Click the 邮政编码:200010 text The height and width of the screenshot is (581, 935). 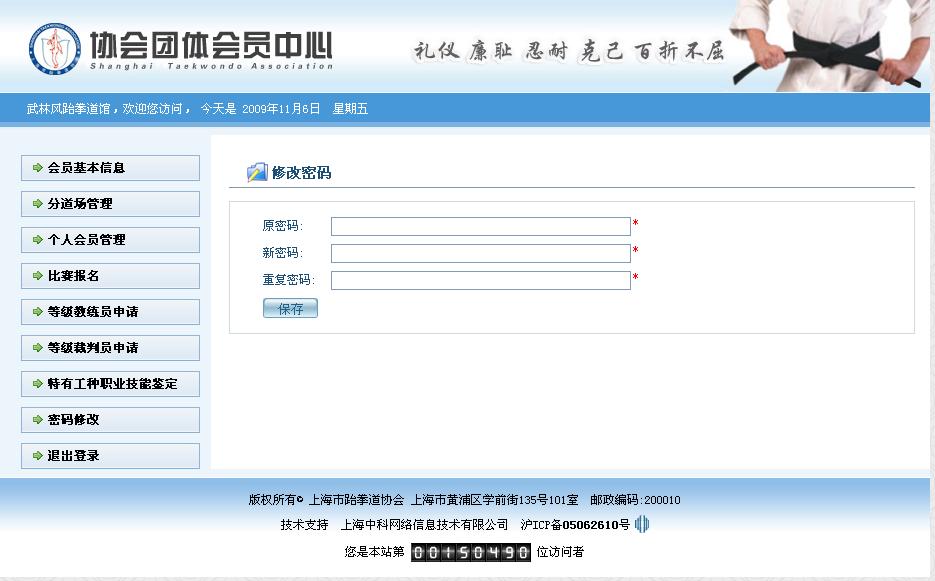pos(635,500)
